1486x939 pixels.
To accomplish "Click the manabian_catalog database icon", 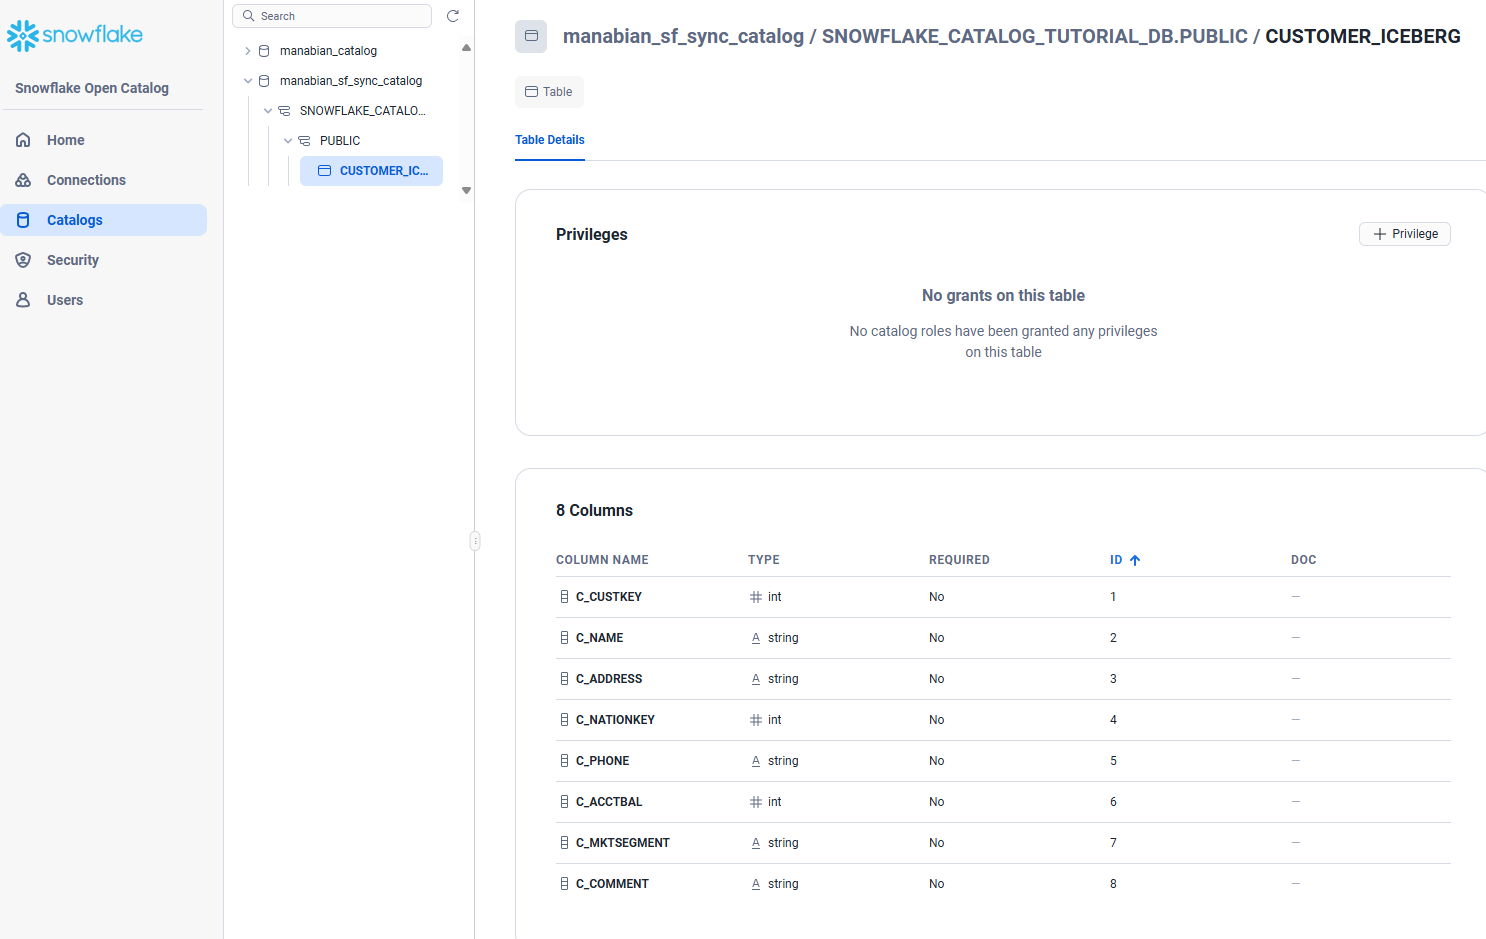I will (264, 51).
